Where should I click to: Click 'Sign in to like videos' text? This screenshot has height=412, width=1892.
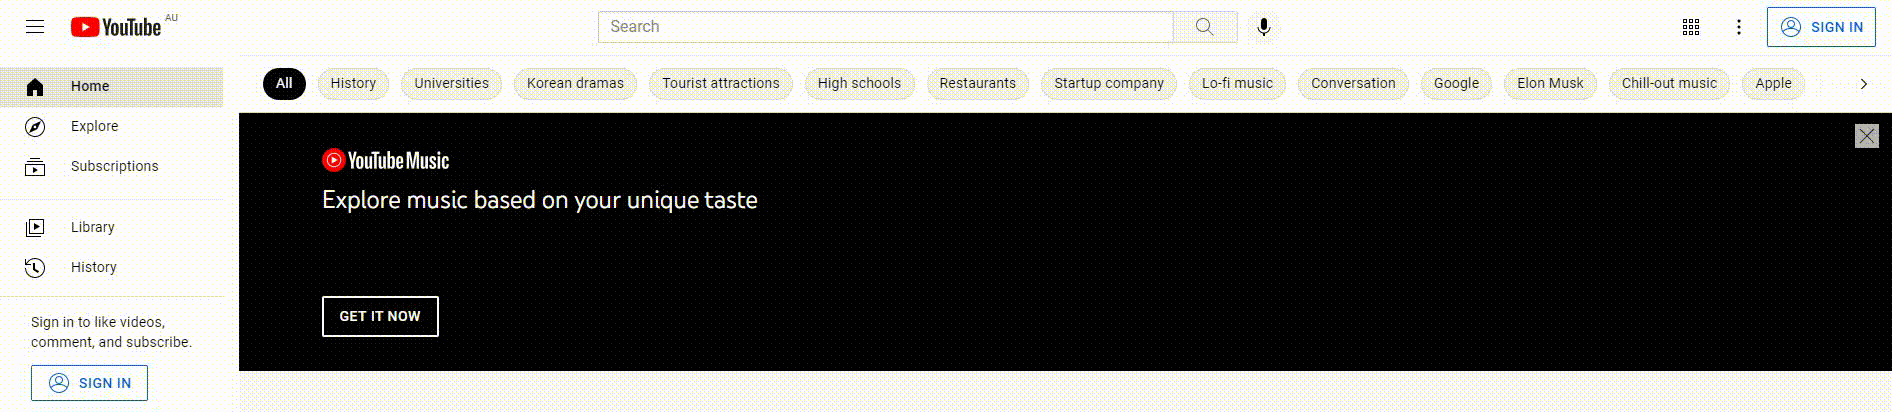98,322
